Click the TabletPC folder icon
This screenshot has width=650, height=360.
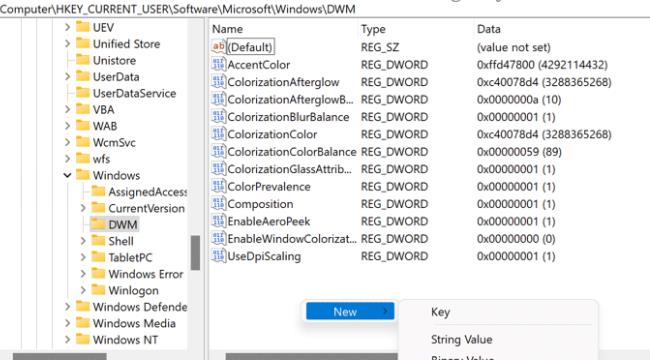pyautogui.click(x=98, y=257)
